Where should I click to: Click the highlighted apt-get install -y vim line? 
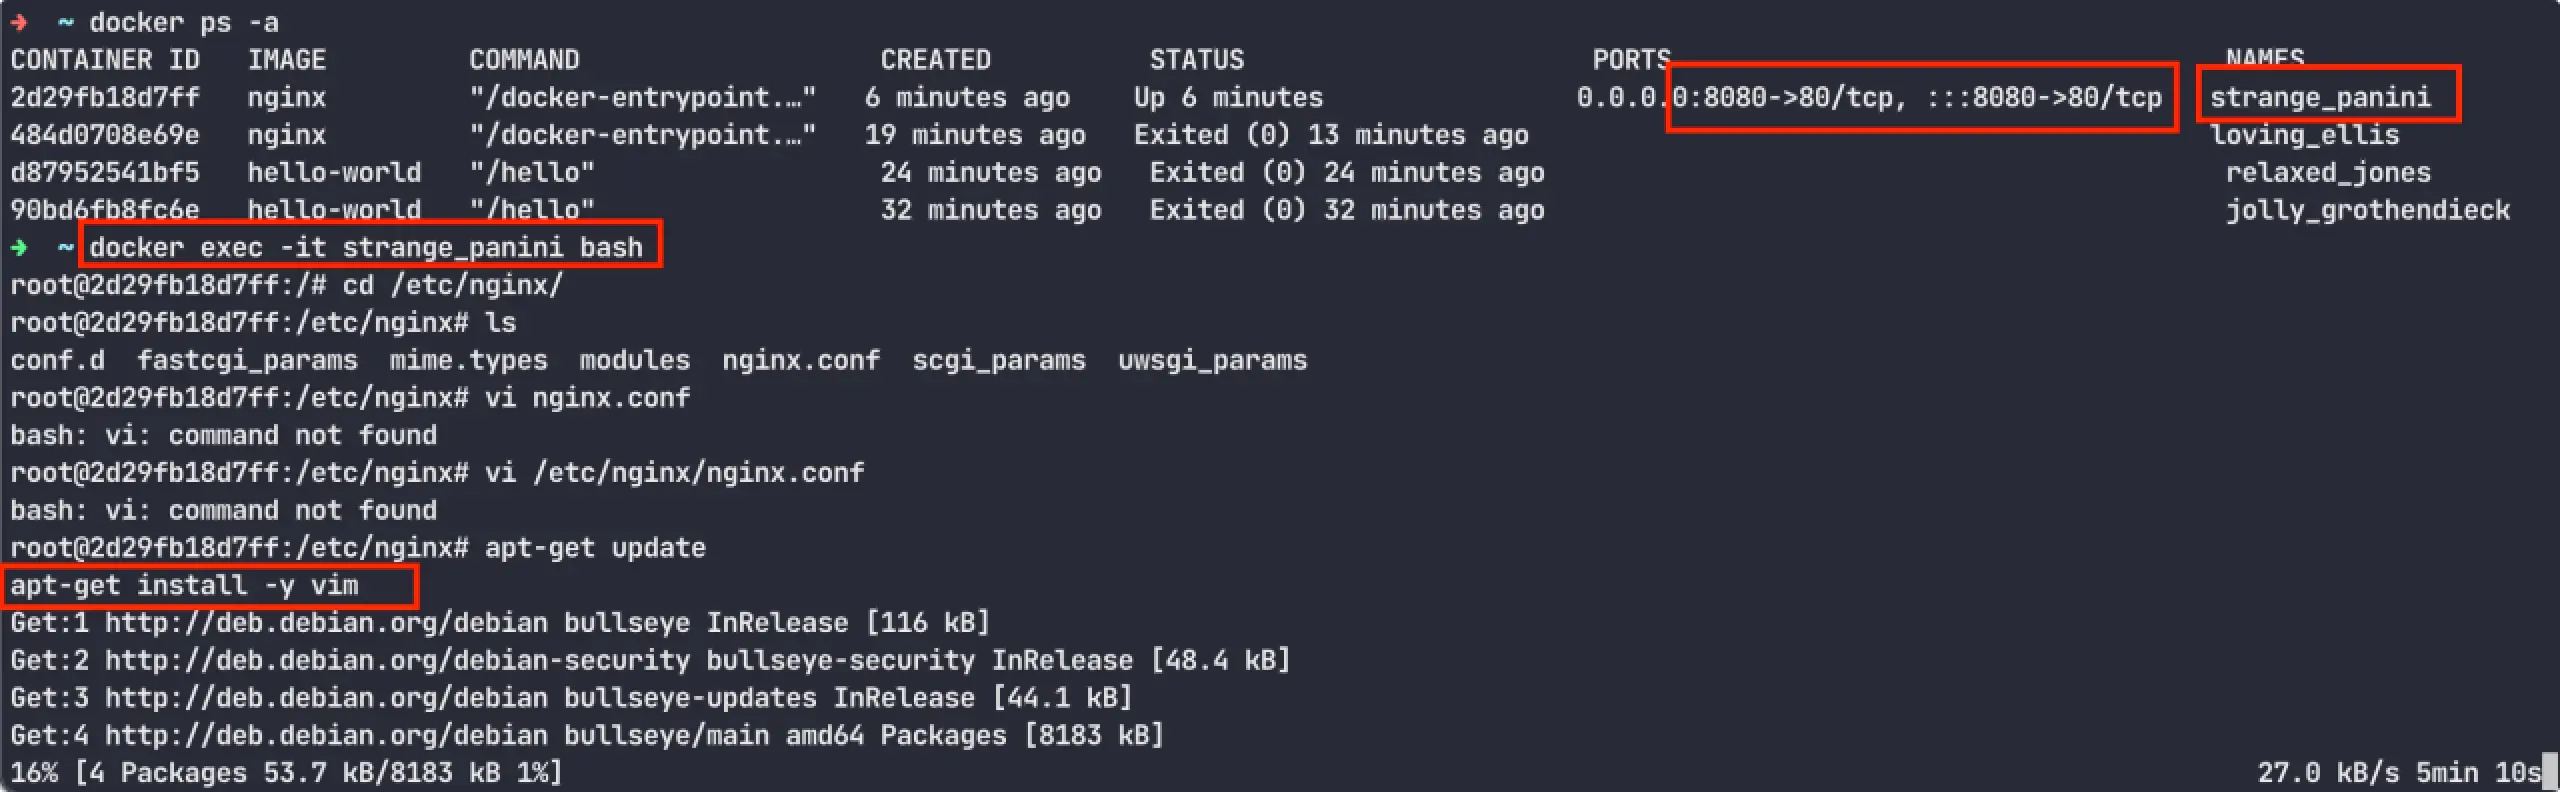184,585
